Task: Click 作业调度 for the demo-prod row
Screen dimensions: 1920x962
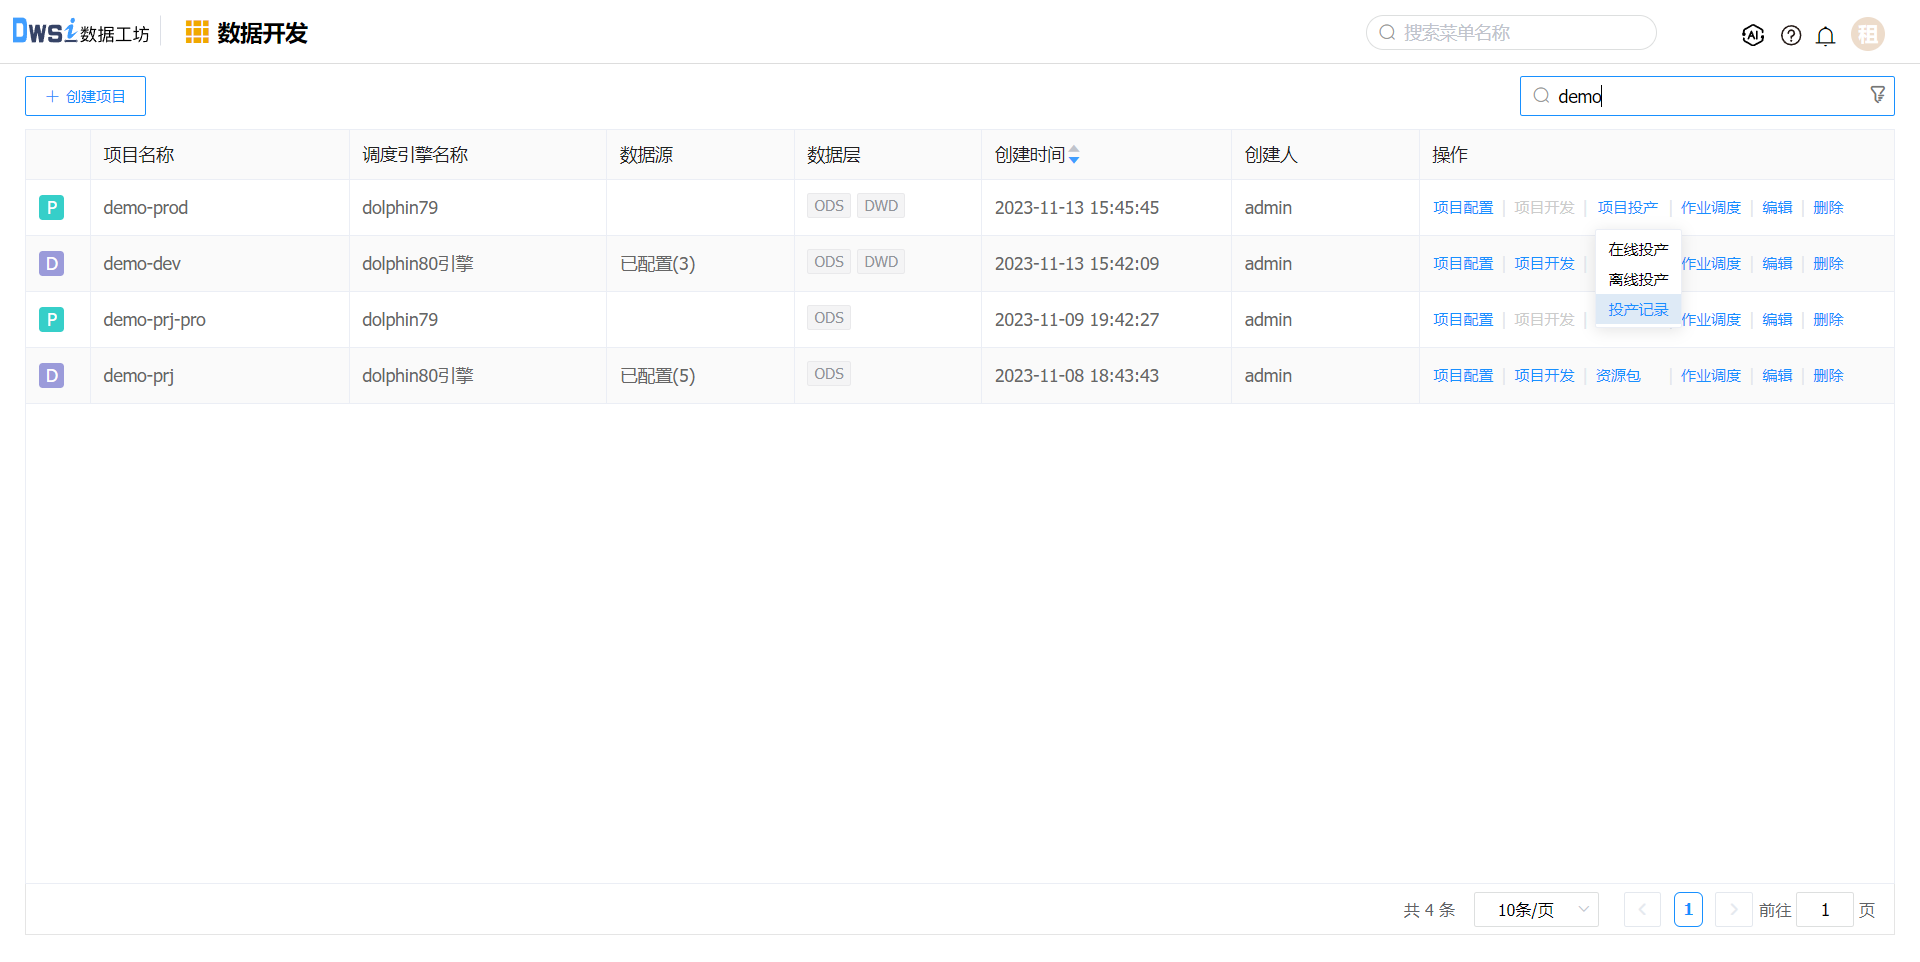Action: coord(1710,208)
